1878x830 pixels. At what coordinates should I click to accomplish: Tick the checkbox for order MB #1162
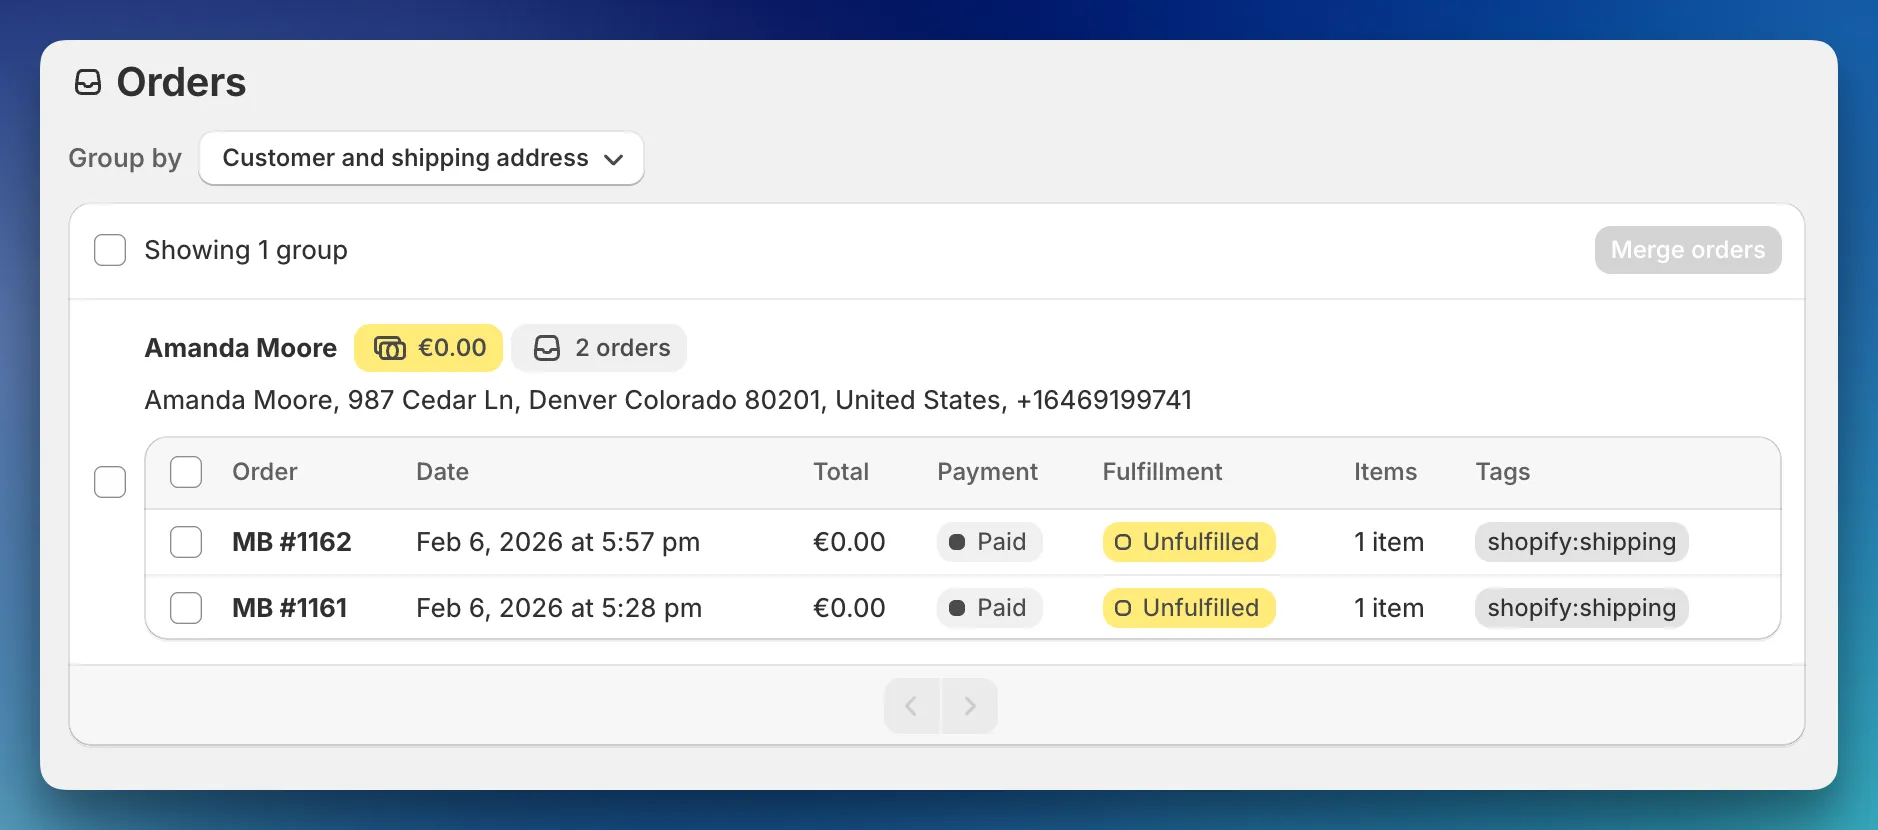[x=186, y=542]
